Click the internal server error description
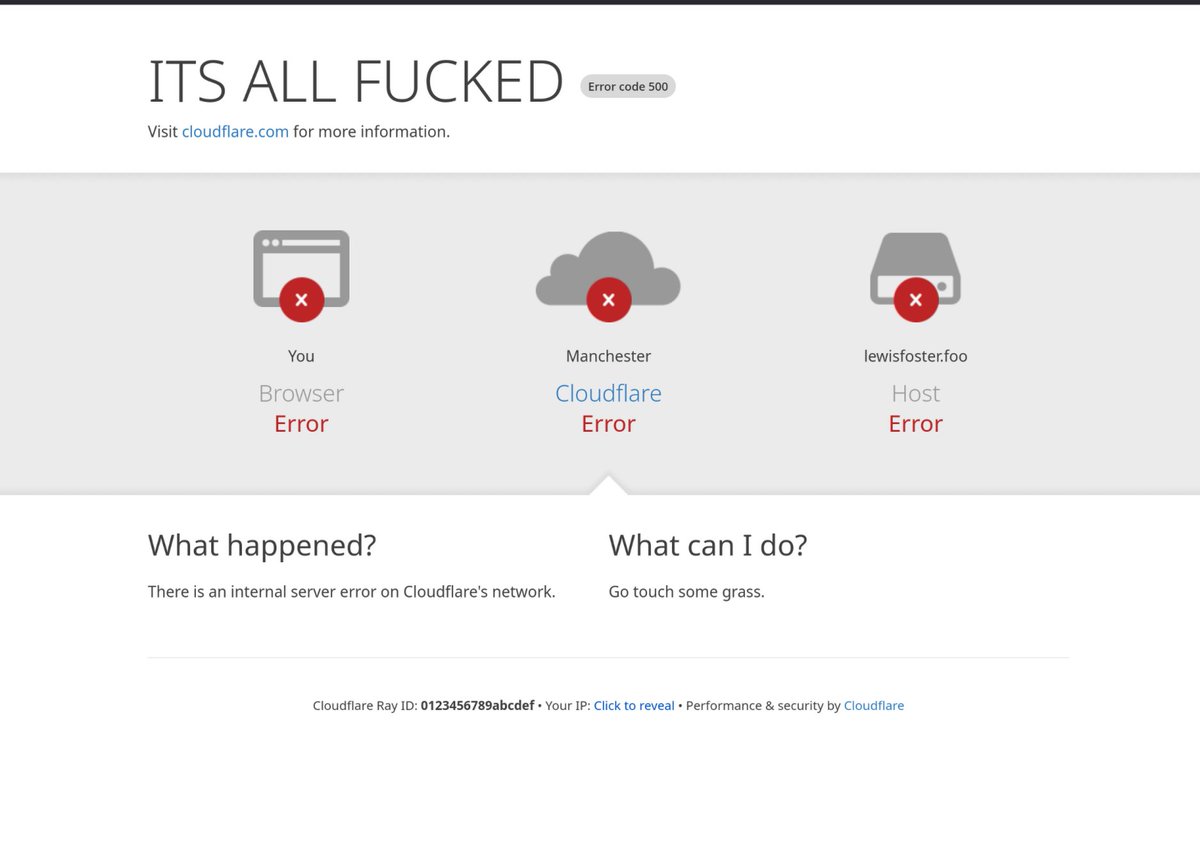The height and width of the screenshot is (852, 1200). (x=352, y=591)
